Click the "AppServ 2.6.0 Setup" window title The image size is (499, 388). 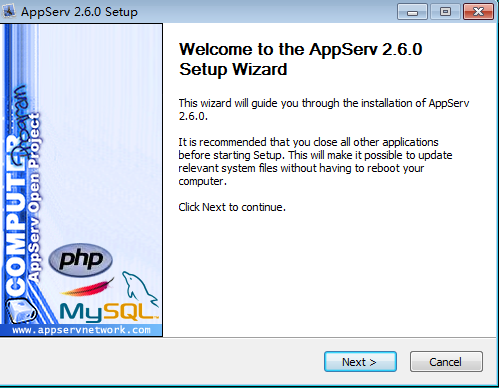[79, 12]
